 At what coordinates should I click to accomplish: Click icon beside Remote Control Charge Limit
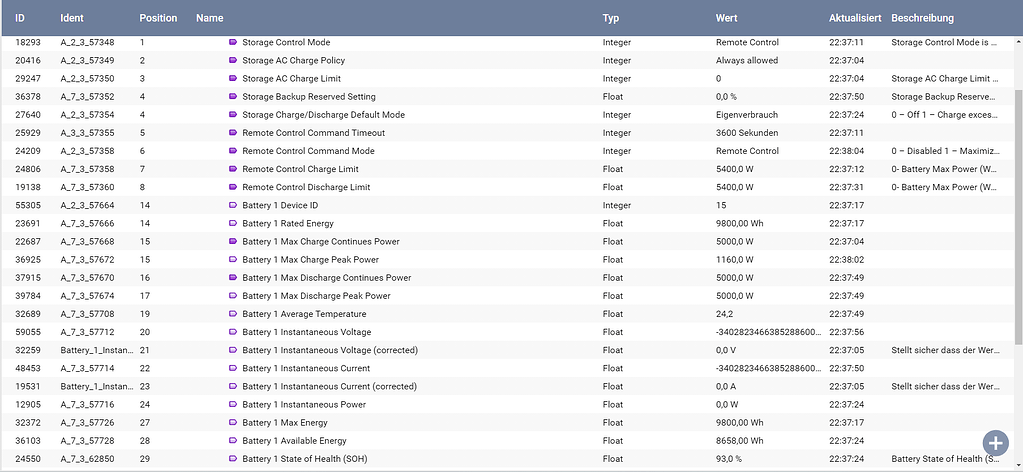(x=233, y=169)
